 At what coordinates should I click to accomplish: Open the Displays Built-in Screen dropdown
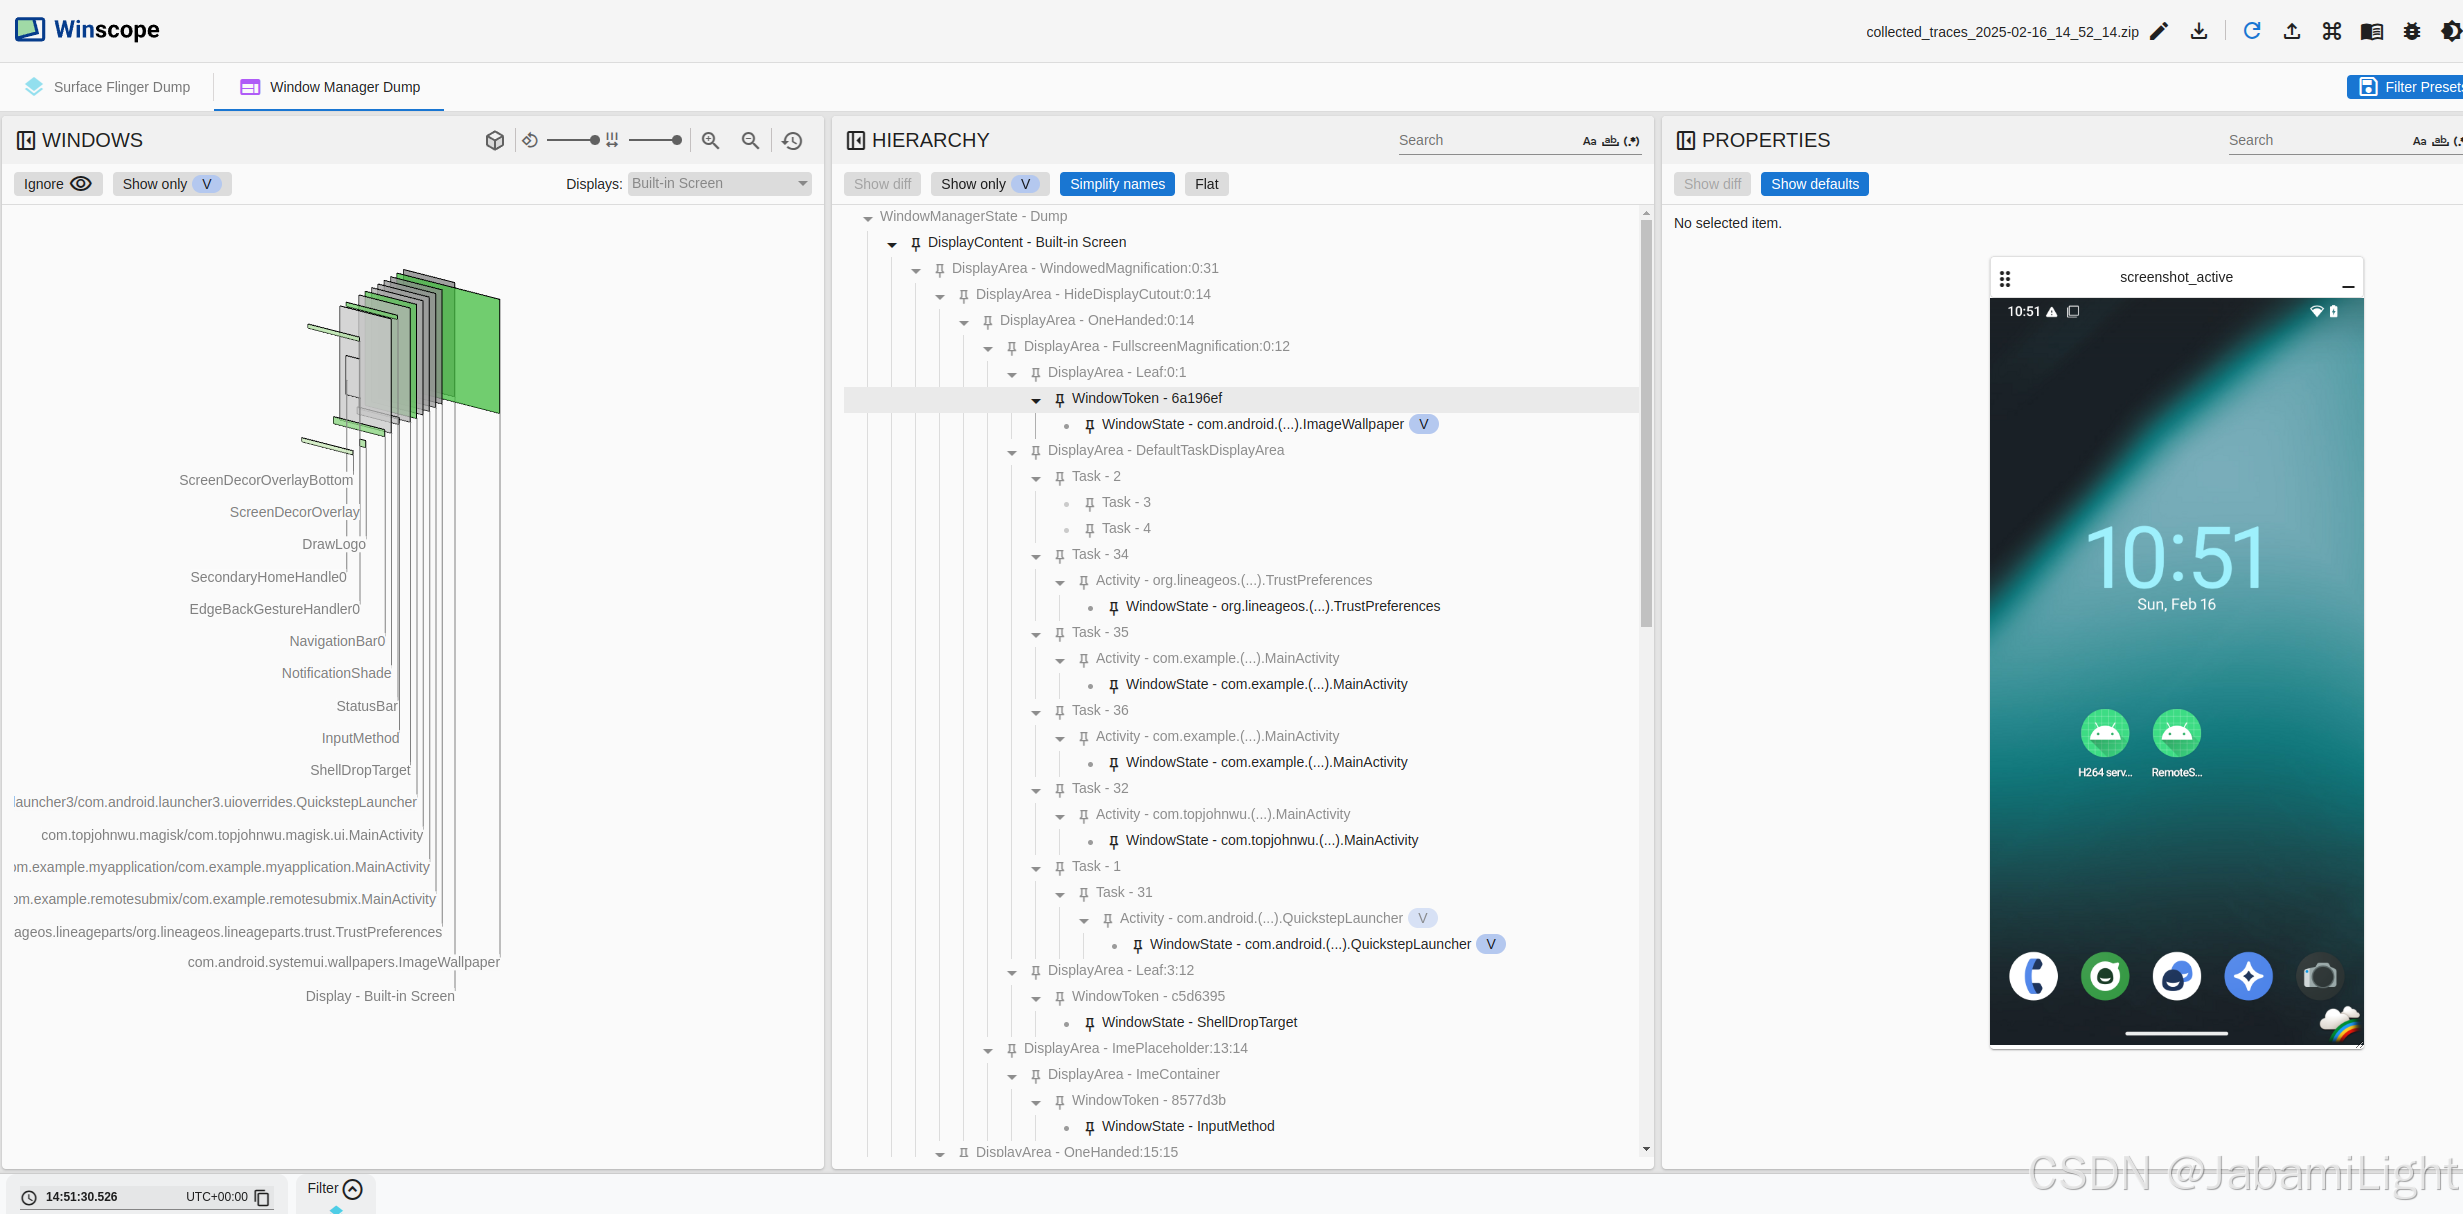point(719,183)
